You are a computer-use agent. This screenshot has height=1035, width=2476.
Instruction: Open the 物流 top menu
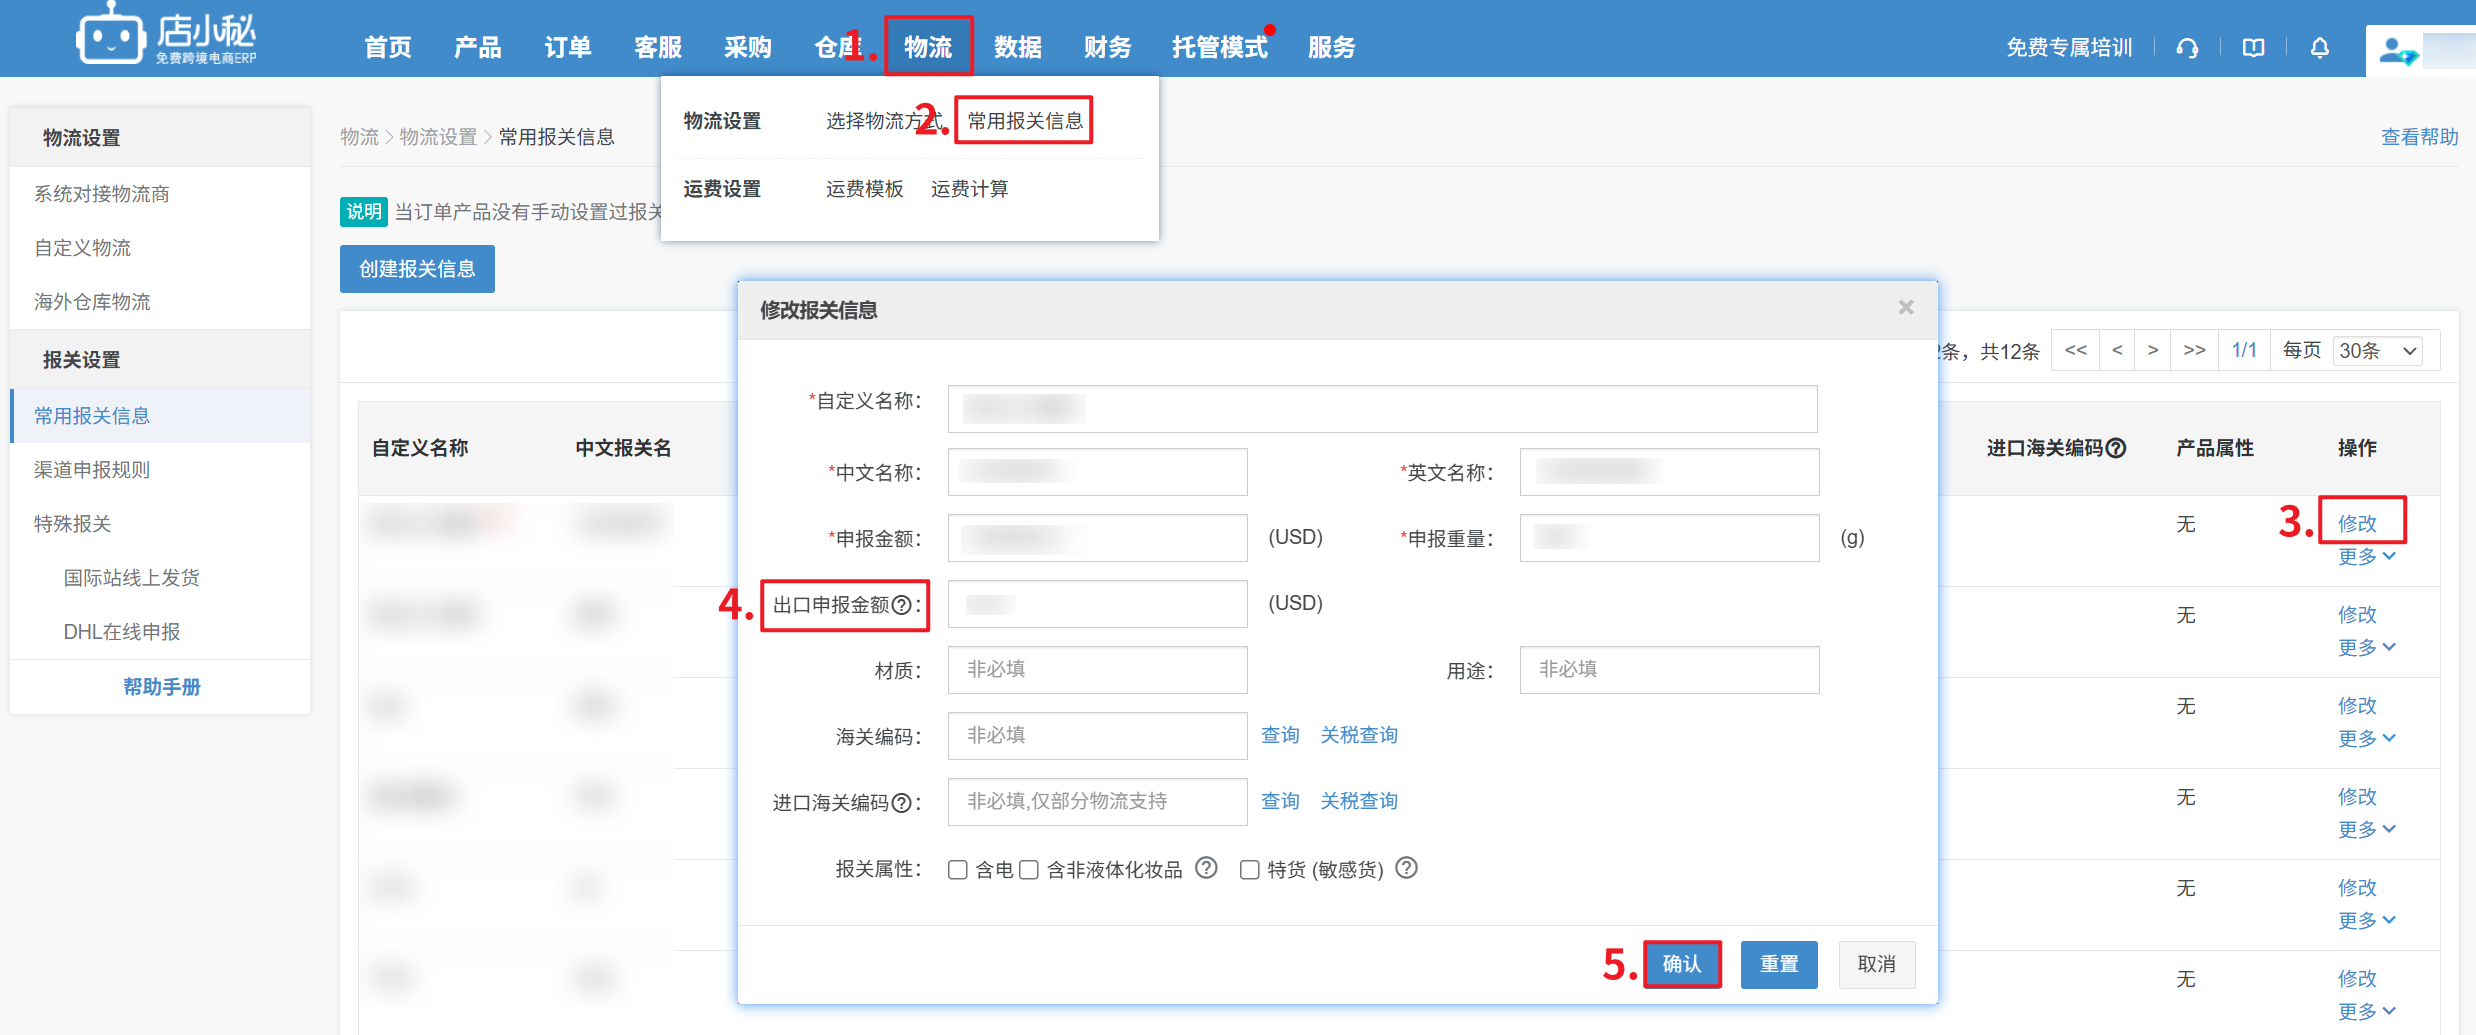pos(928,47)
